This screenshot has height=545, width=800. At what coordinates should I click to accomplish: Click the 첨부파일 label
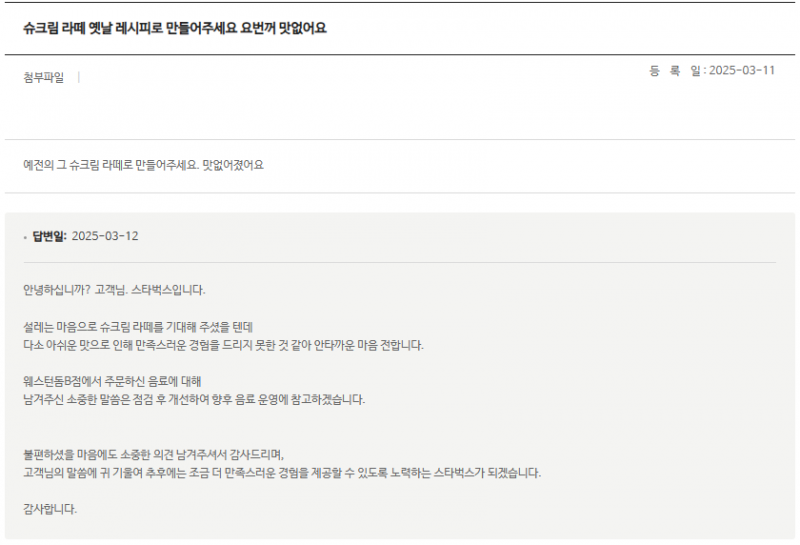coord(43,78)
